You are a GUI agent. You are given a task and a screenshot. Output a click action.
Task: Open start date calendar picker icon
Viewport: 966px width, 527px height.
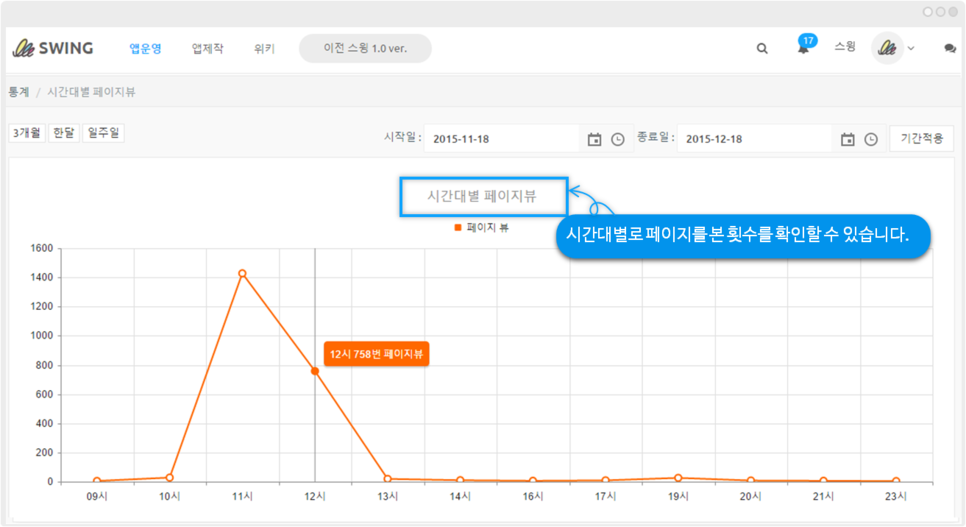coord(594,139)
